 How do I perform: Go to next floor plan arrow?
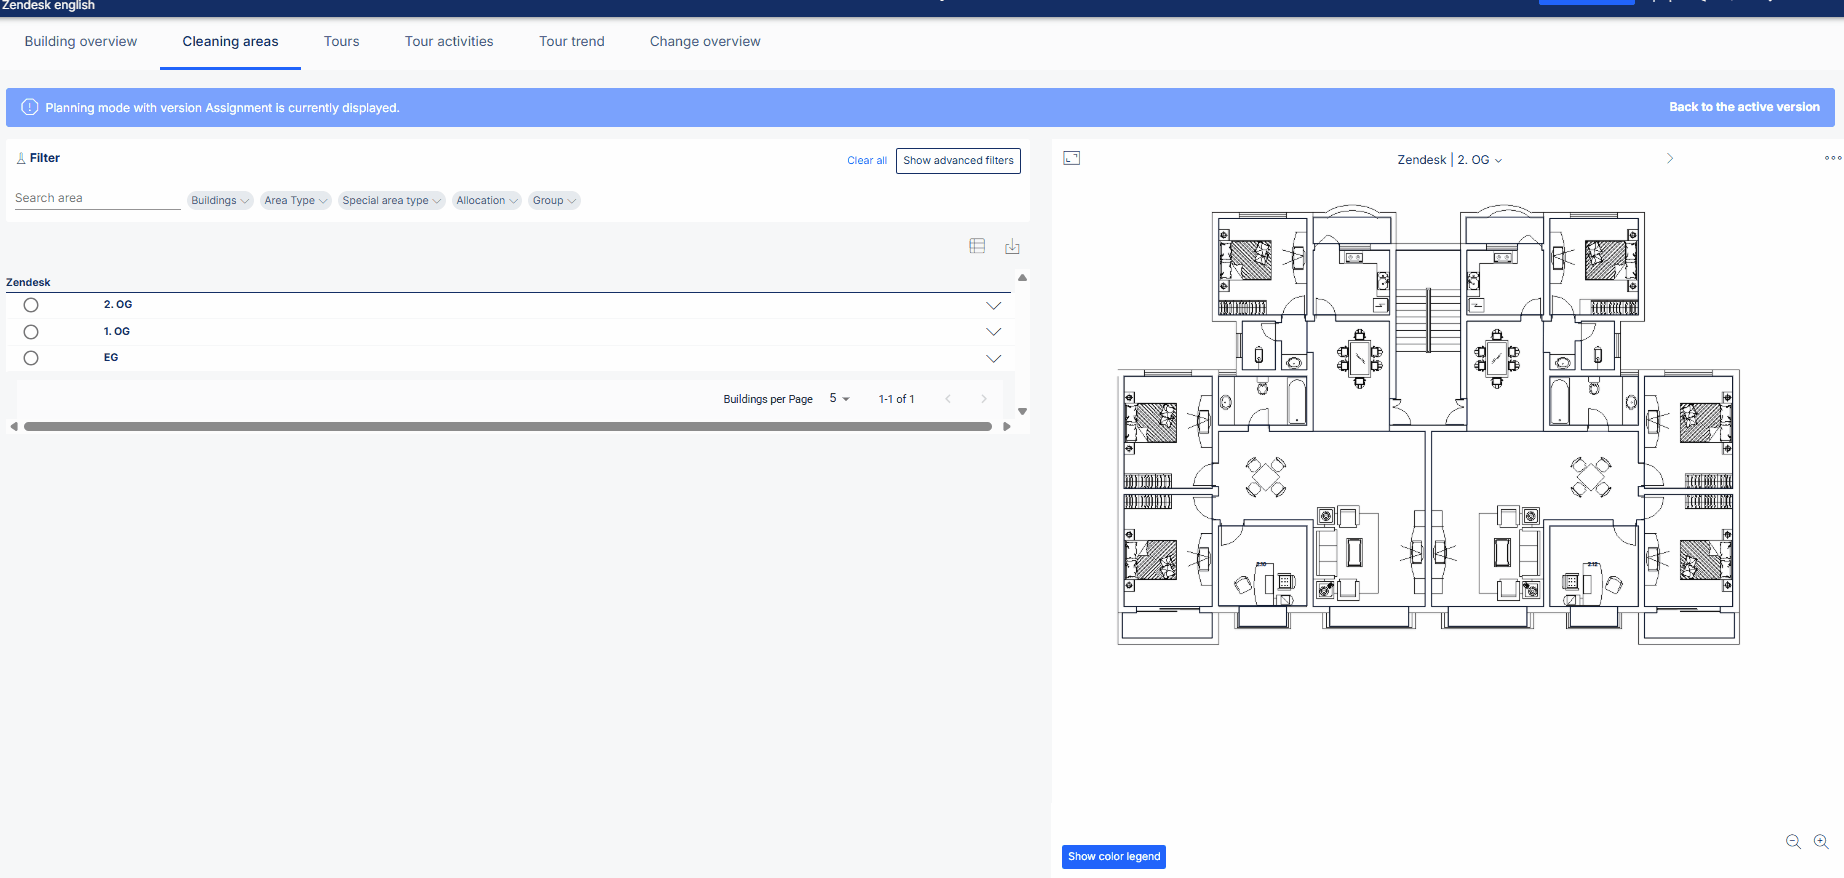coord(1669,159)
